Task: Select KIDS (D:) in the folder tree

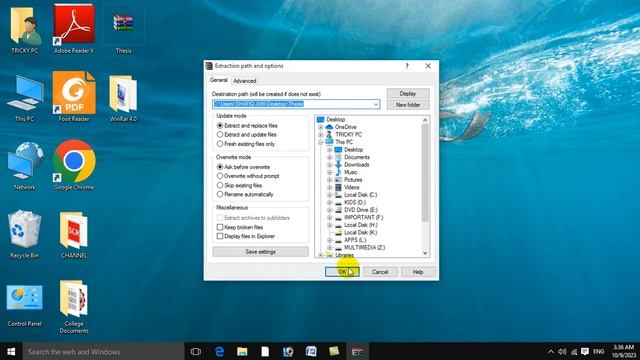Action: coord(355,202)
